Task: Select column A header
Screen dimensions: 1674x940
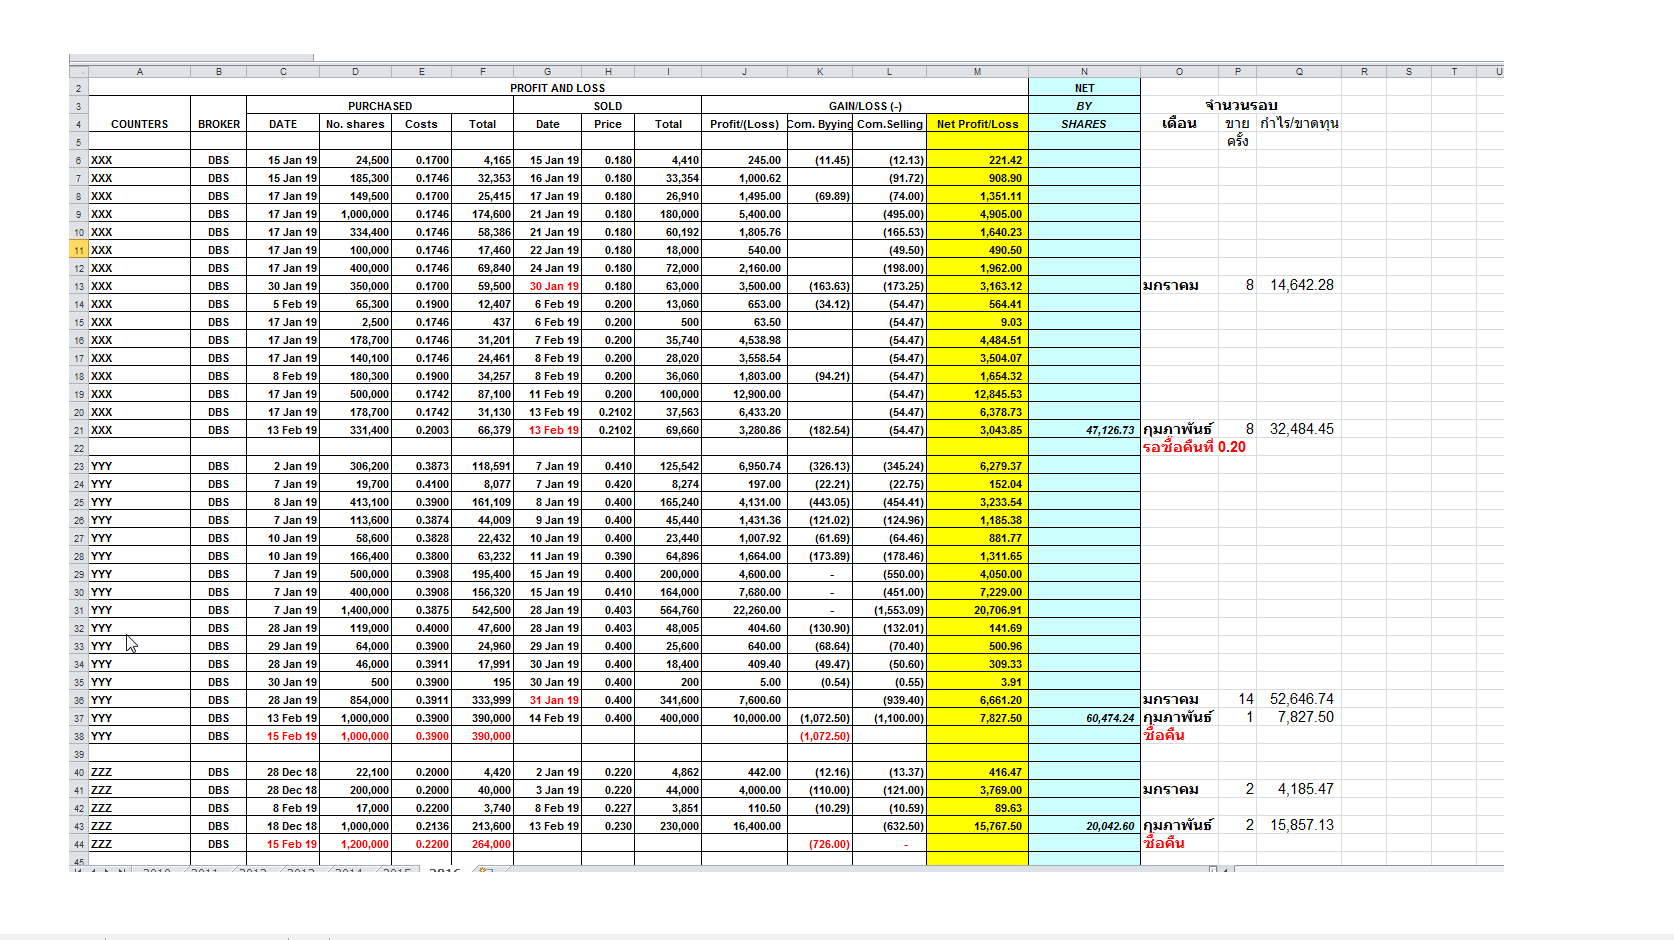Action: [140, 72]
